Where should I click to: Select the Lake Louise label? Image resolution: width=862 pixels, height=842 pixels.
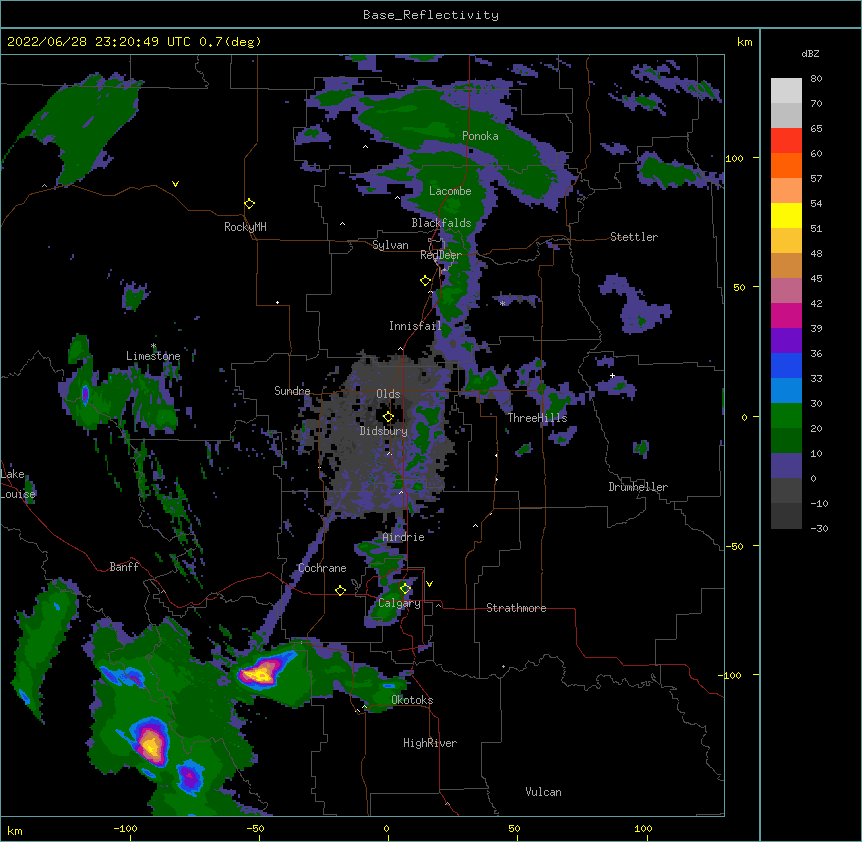[18, 484]
